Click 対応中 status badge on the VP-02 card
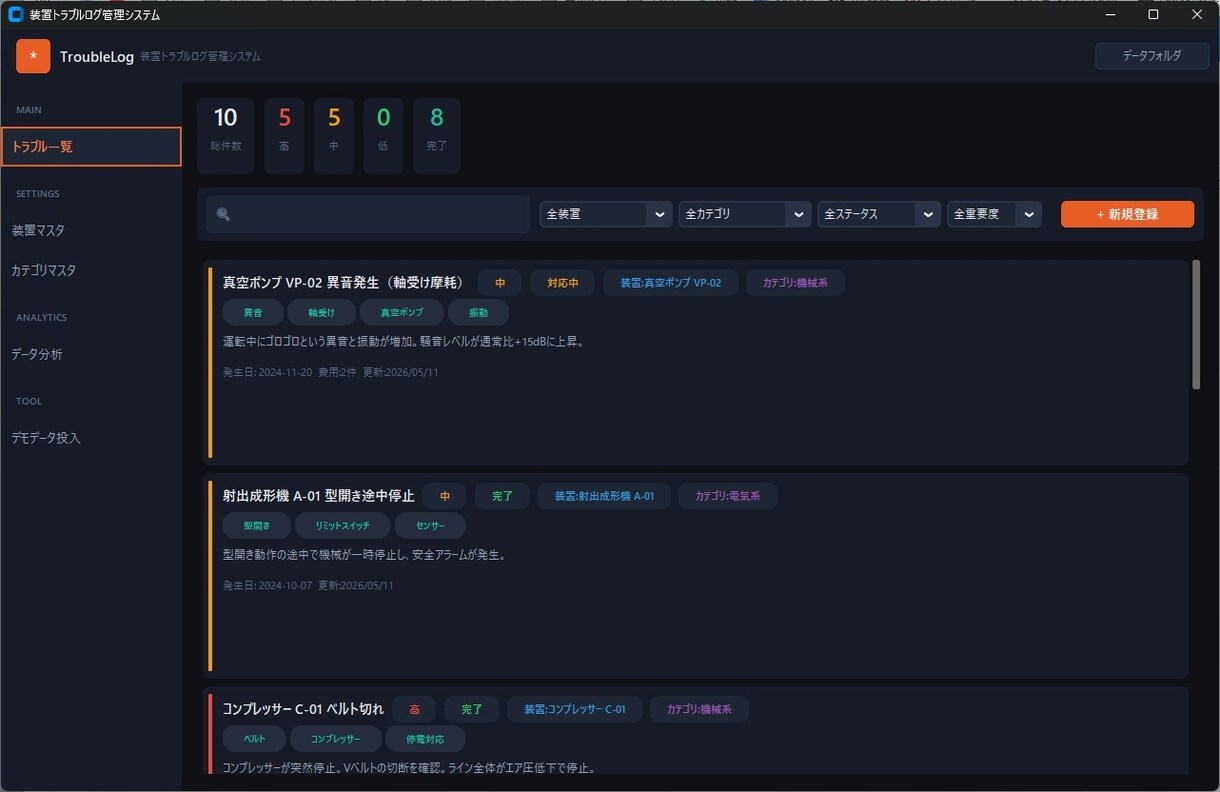The image size is (1220, 792). (562, 283)
